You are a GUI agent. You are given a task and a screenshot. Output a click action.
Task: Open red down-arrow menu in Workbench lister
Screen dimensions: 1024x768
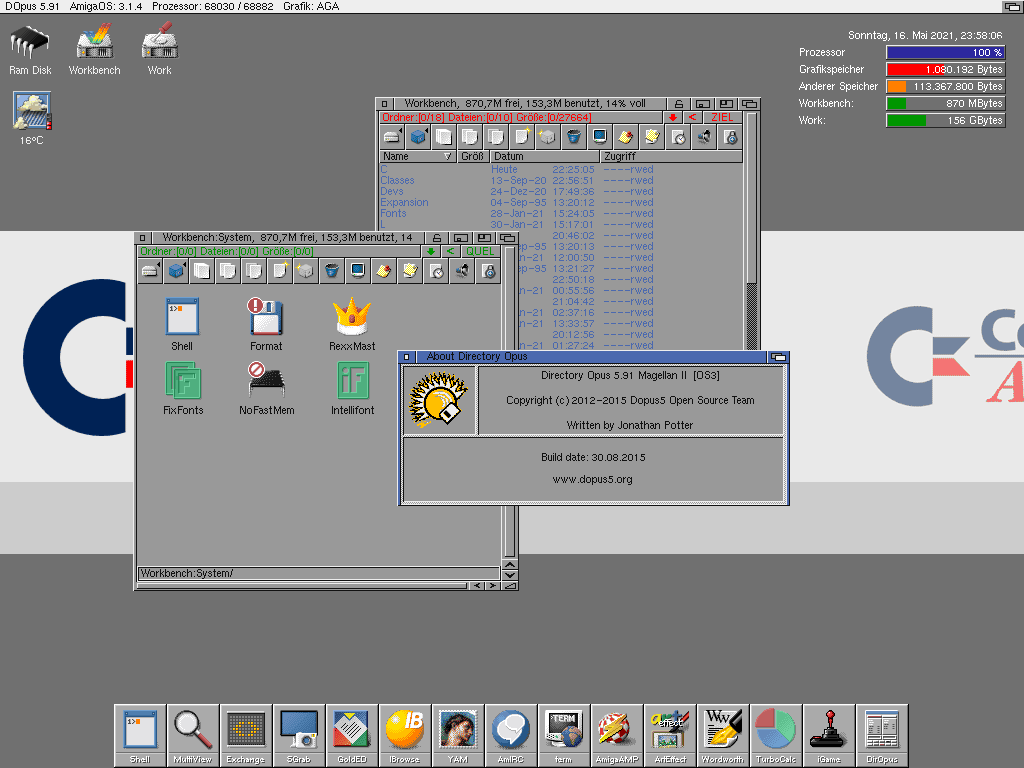coord(673,118)
